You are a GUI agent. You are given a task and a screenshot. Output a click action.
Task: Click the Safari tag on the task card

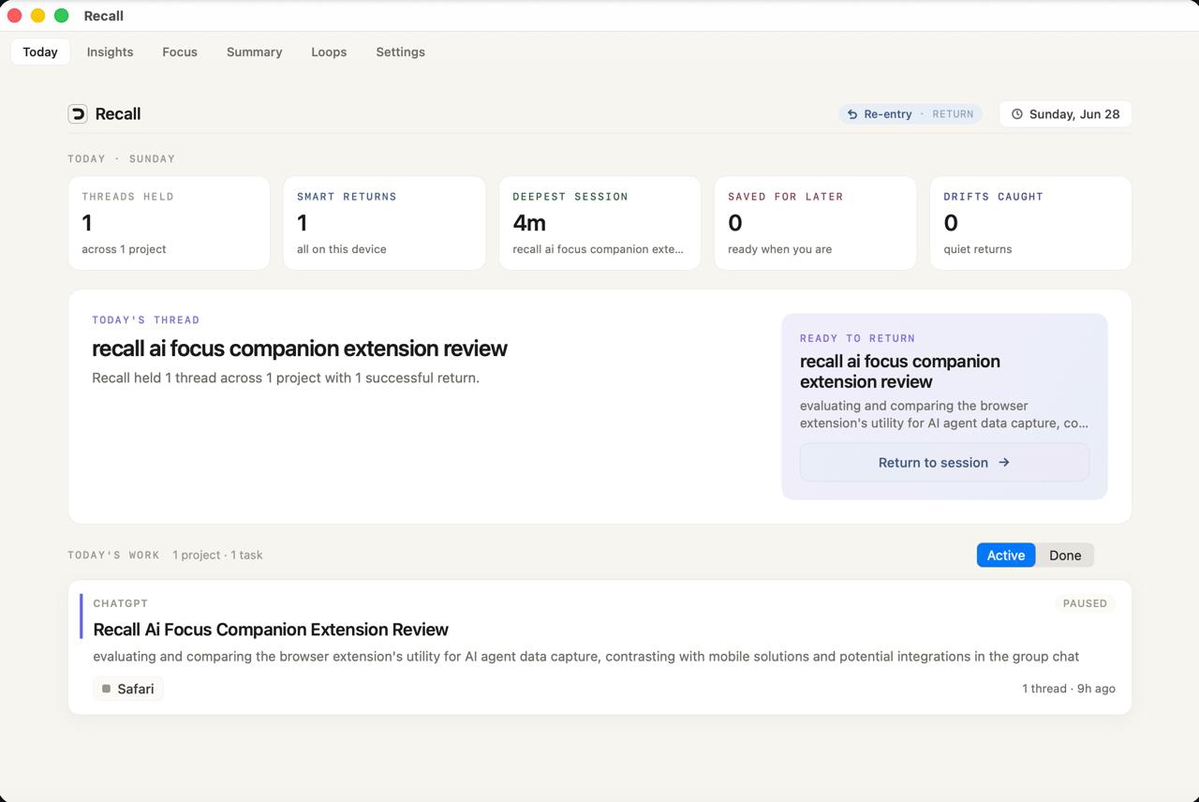tap(128, 689)
